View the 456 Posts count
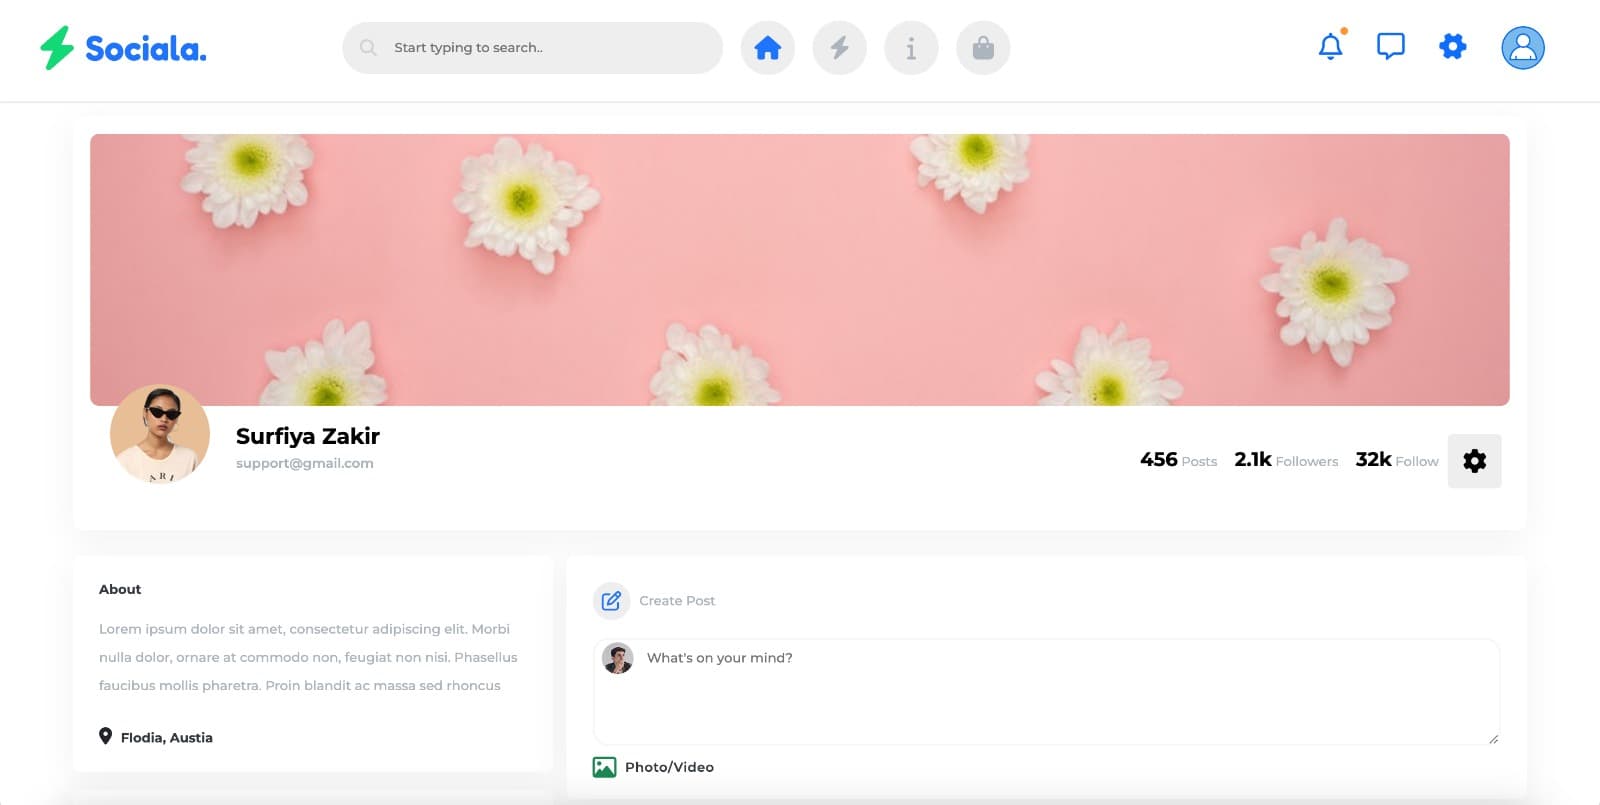The width and height of the screenshot is (1600, 805). coord(1178,460)
